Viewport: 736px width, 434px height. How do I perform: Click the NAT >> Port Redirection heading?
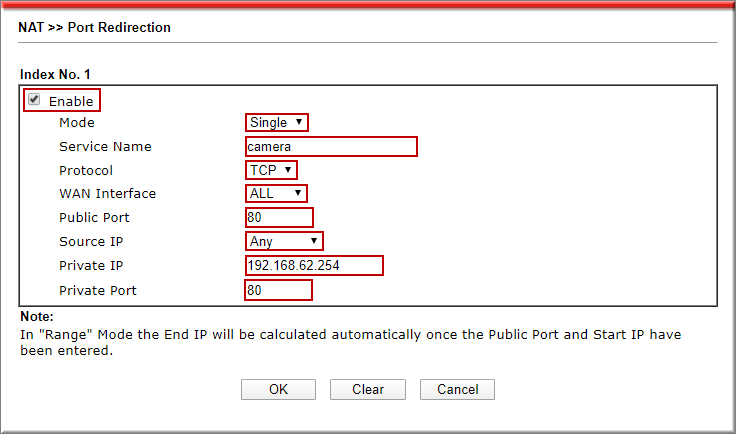[x=95, y=28]
